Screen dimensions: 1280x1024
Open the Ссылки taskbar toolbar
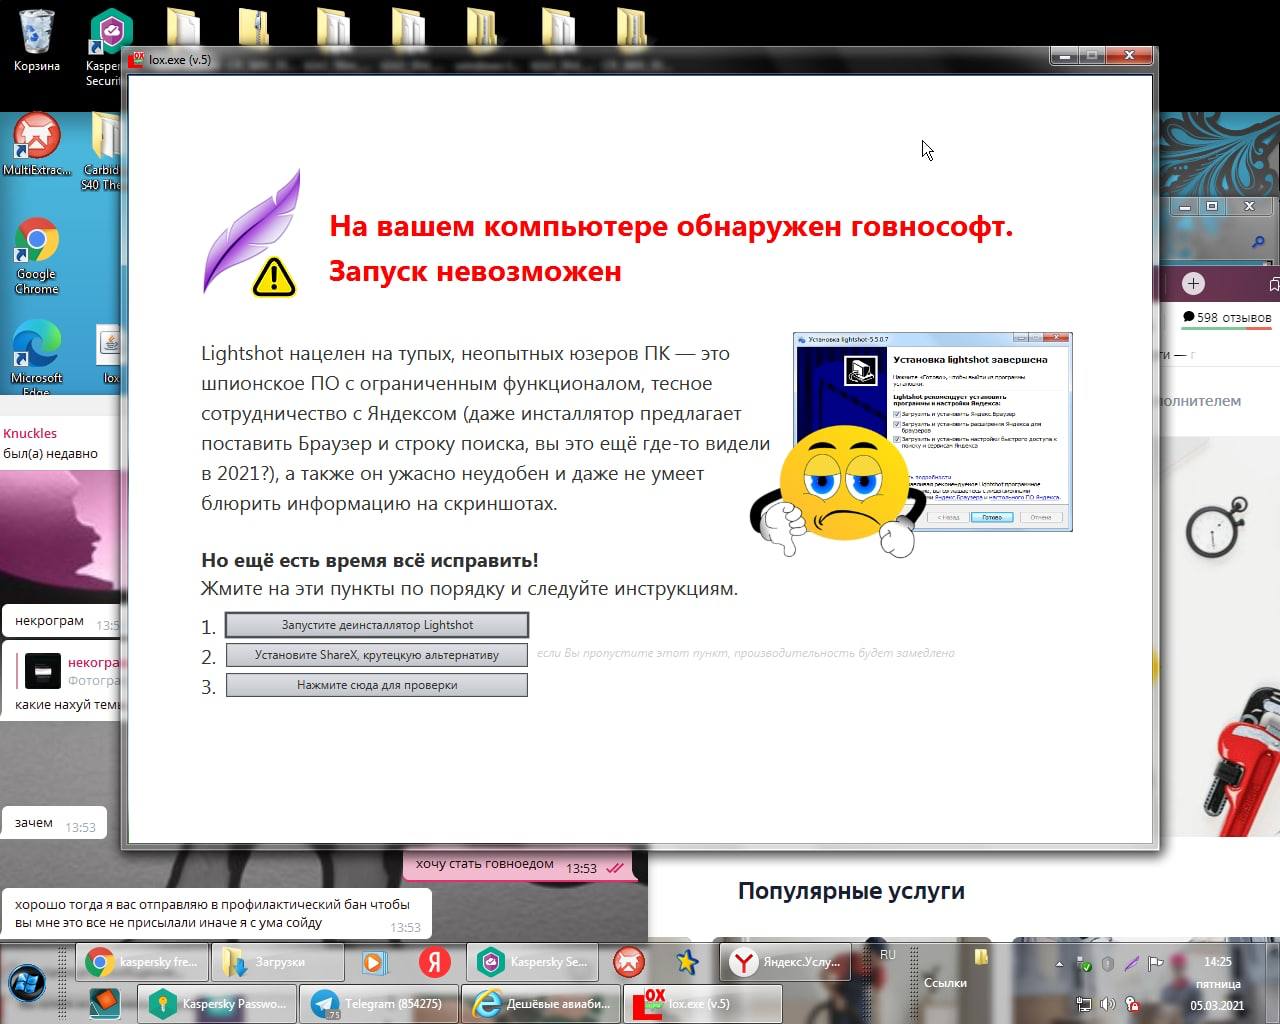945,983
